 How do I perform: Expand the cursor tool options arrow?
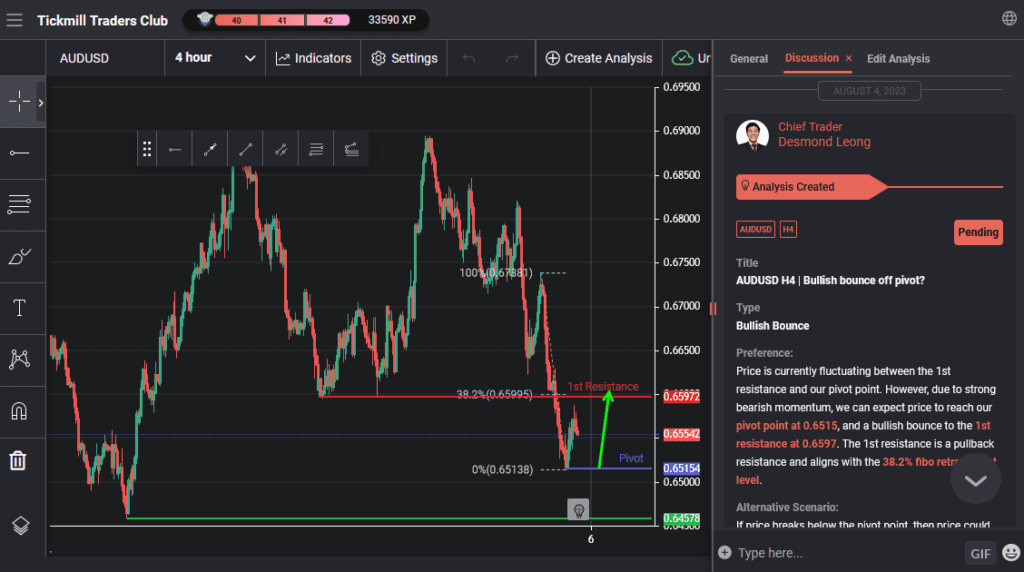point(41,102)
